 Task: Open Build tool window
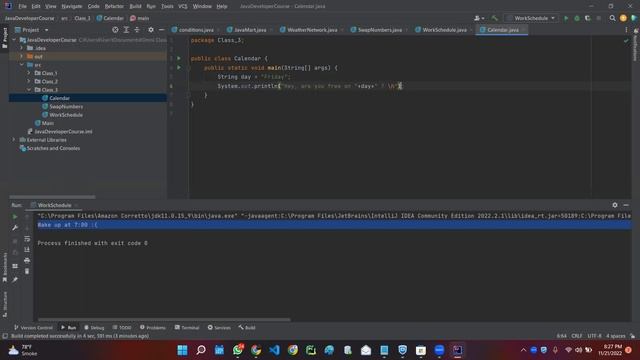coord(247,327)
